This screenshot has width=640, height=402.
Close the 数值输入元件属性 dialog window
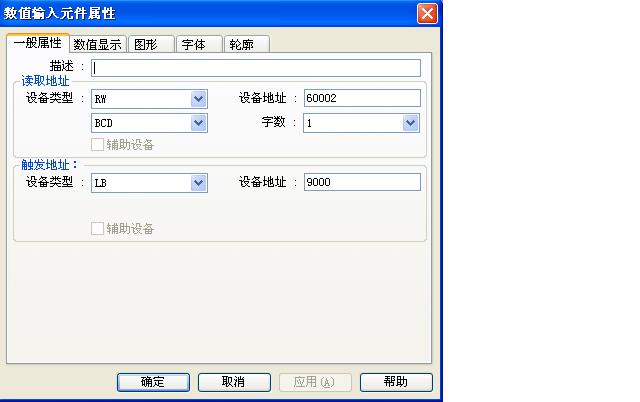427,13
